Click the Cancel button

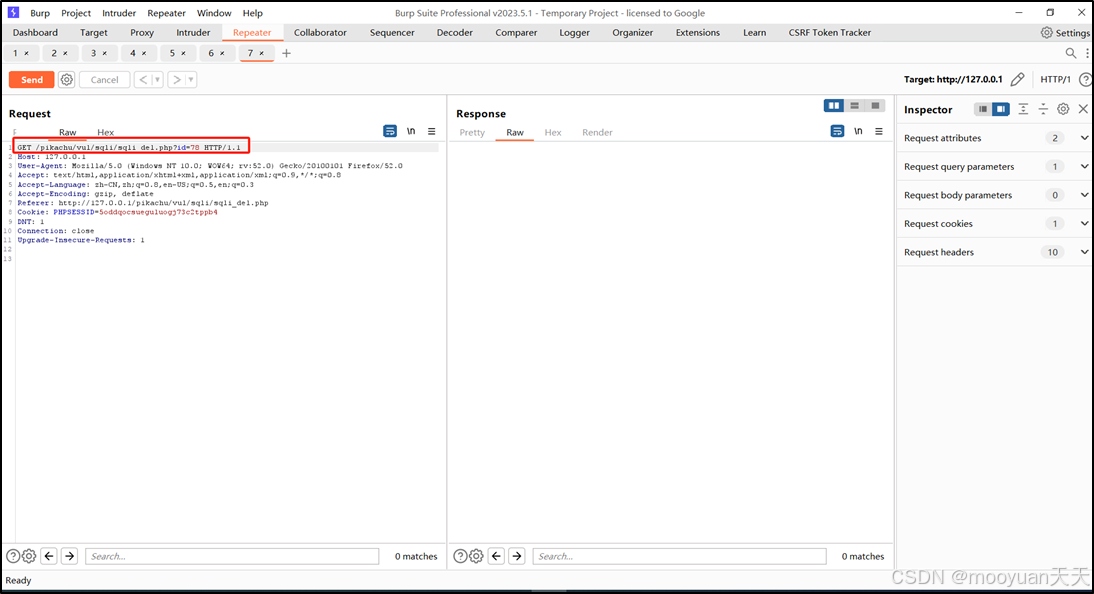point(105,80)
